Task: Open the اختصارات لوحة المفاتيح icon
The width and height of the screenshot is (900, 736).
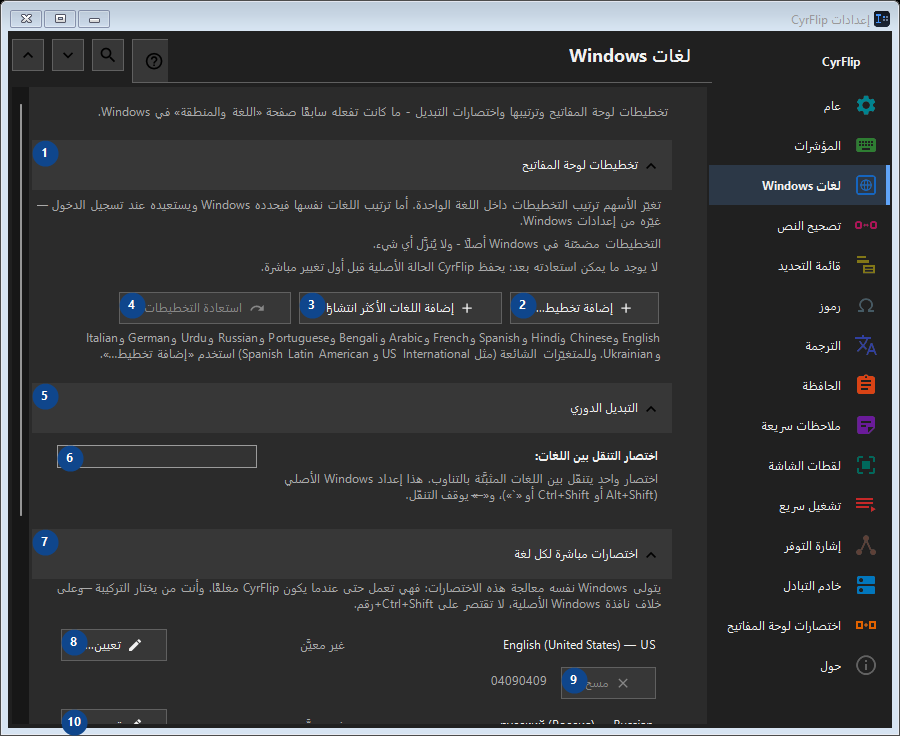Action: [866, 625]
